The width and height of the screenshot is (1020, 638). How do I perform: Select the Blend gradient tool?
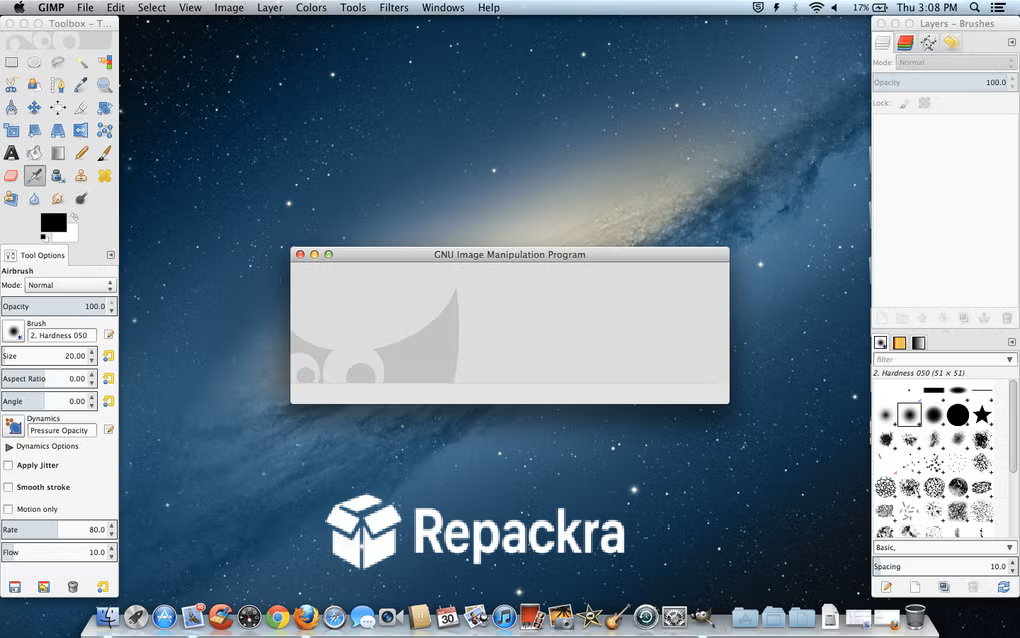pos(58,153)
